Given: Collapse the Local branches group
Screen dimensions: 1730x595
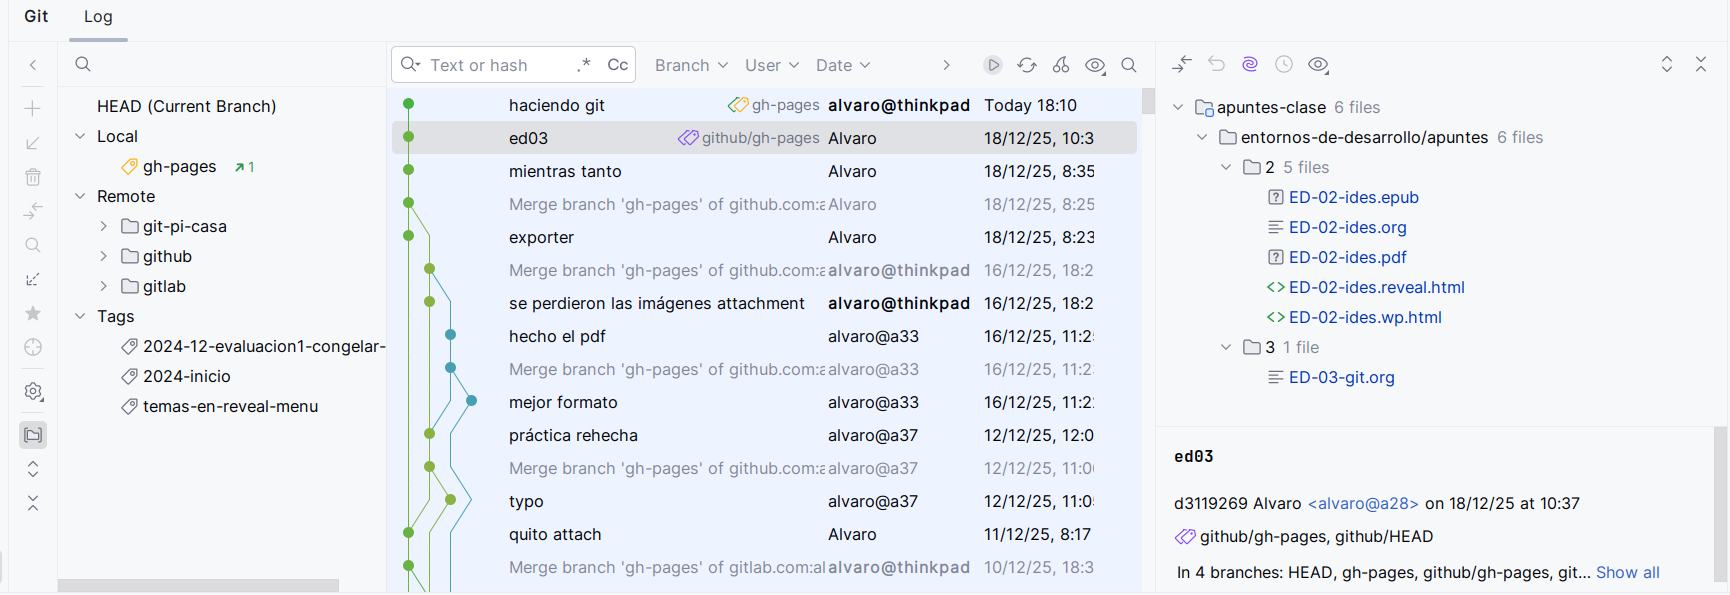Looking at the screenshot, I should click(x=80, y=136).
